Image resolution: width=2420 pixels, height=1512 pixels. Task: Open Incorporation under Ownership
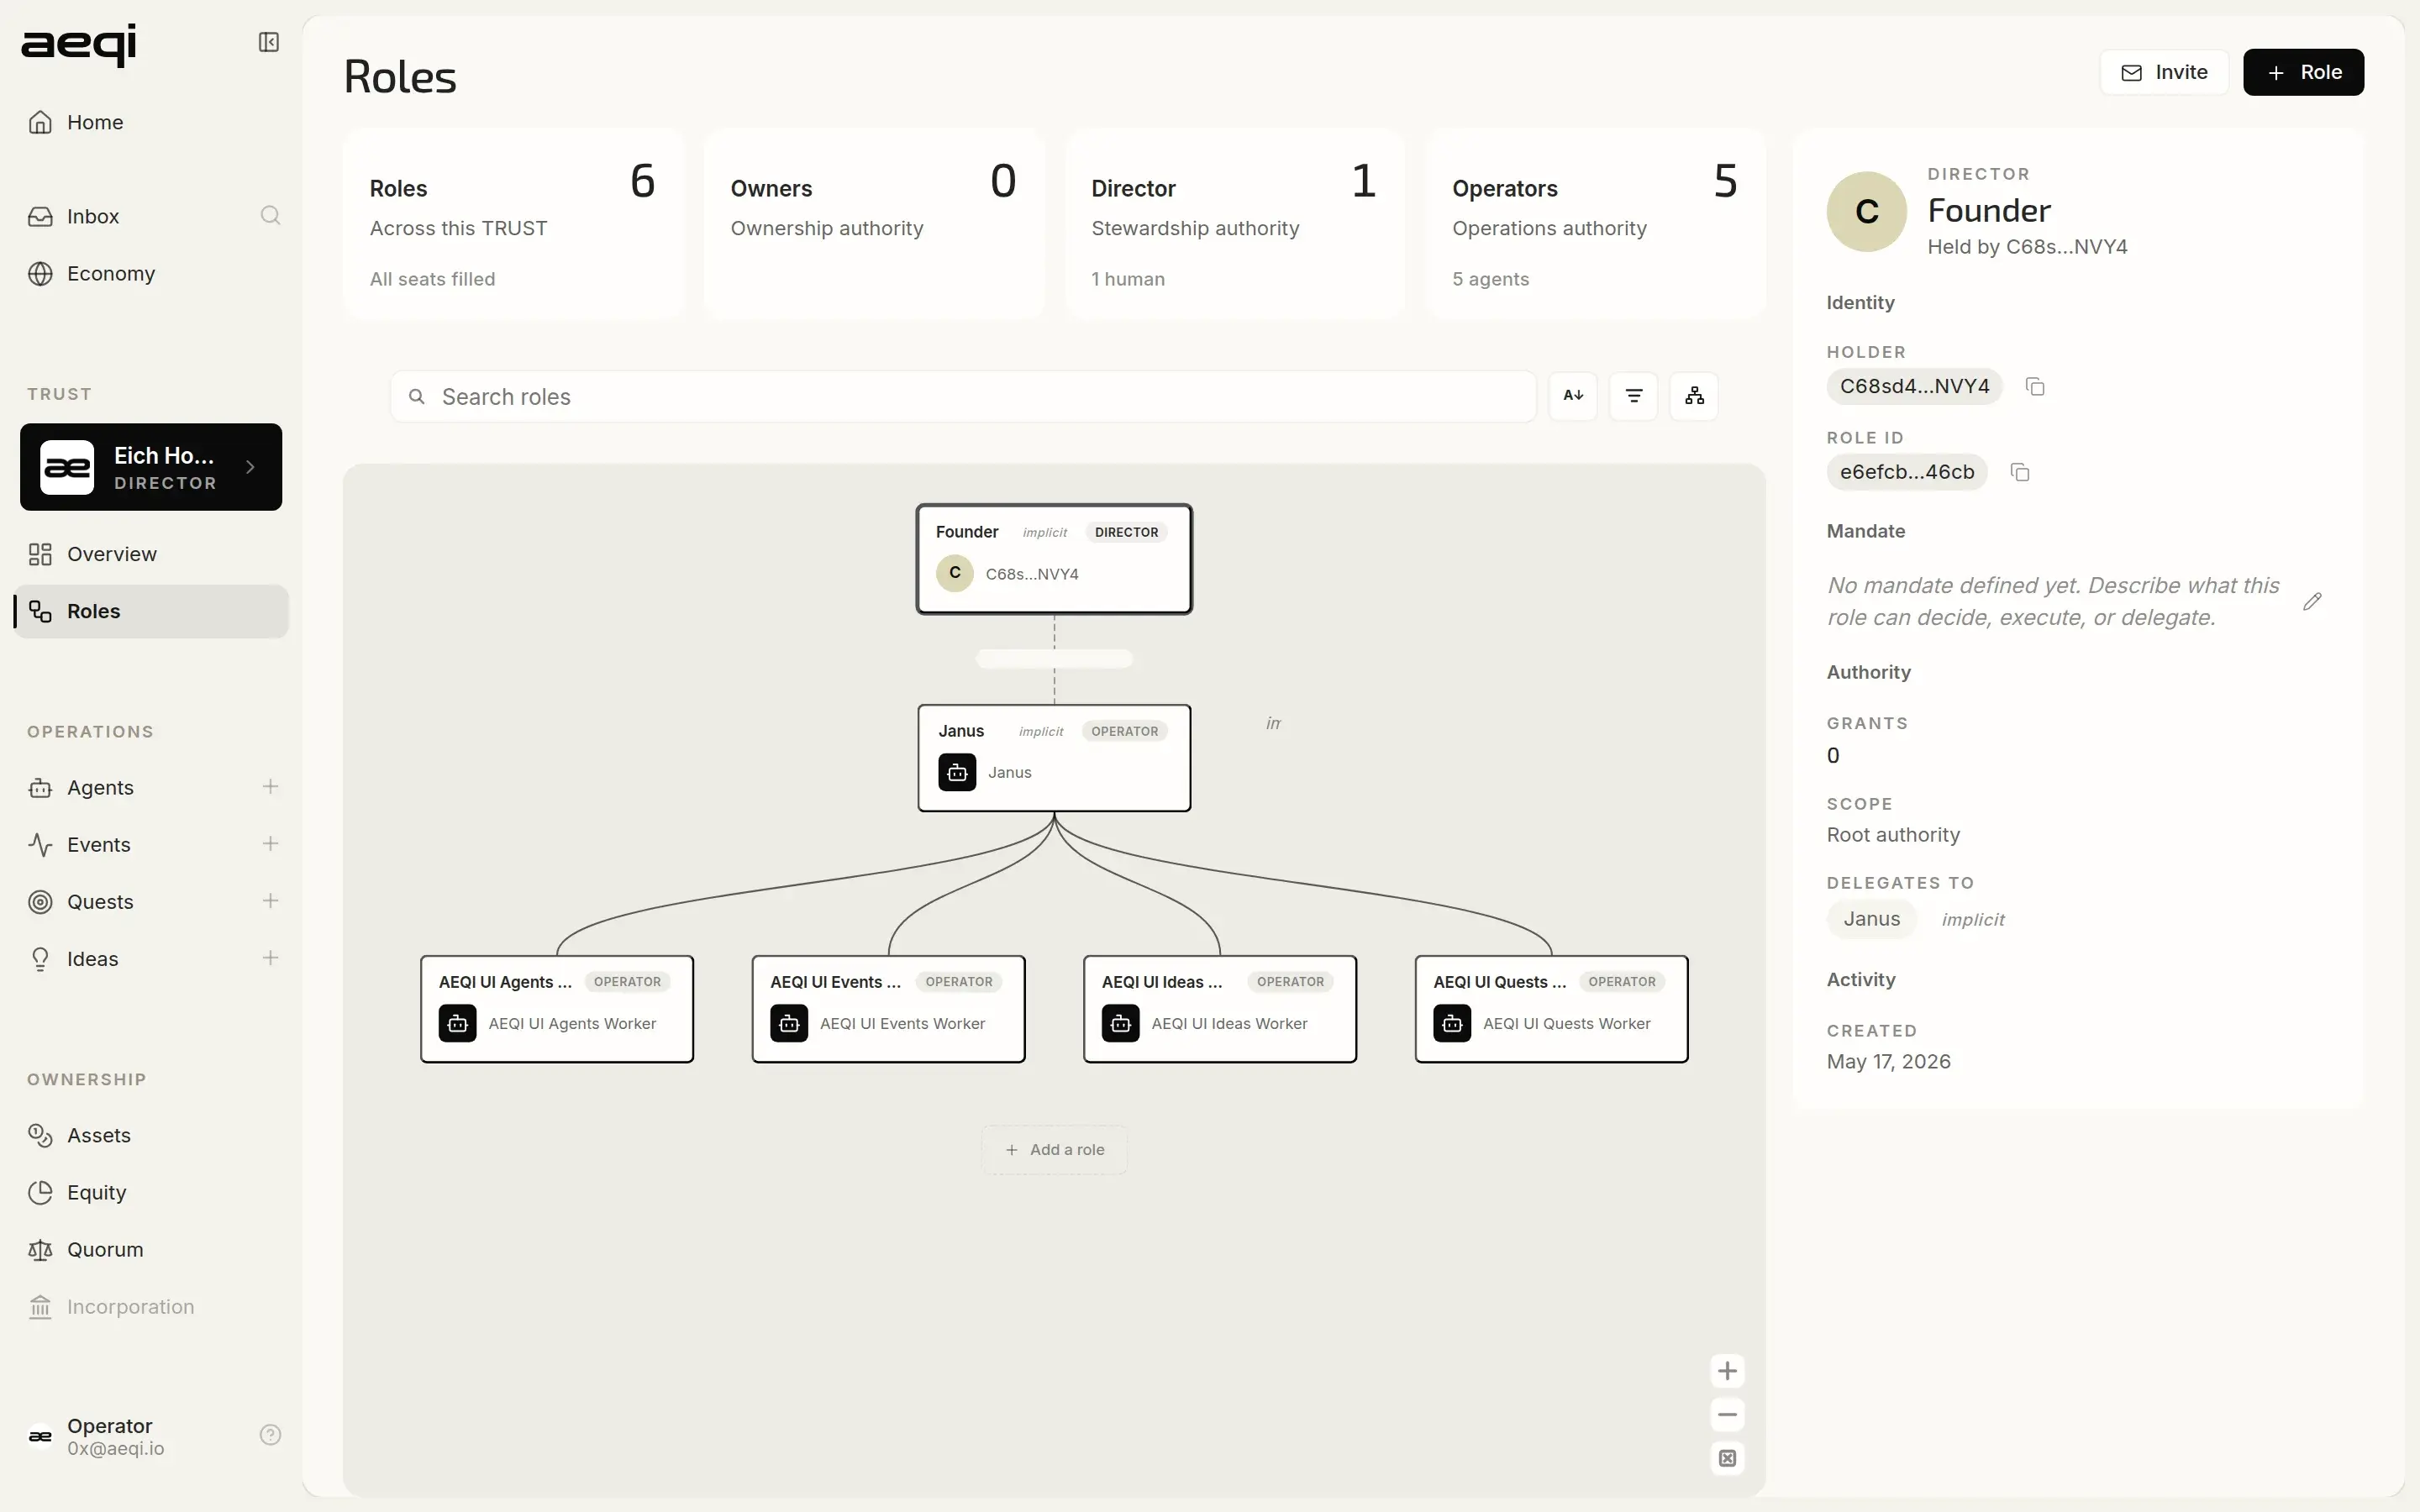click(x=150, y=1306)
